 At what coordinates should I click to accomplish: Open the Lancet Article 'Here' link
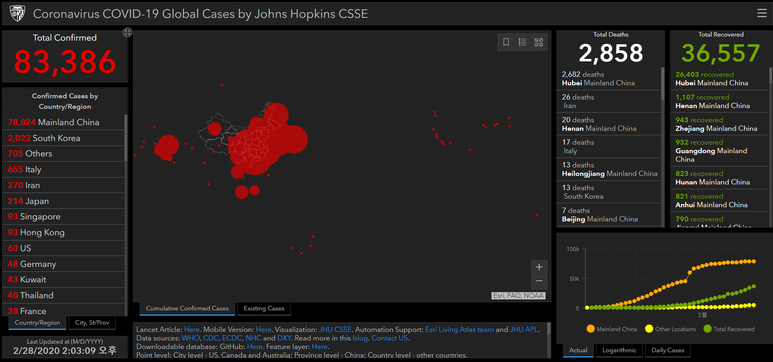(192, 329)
